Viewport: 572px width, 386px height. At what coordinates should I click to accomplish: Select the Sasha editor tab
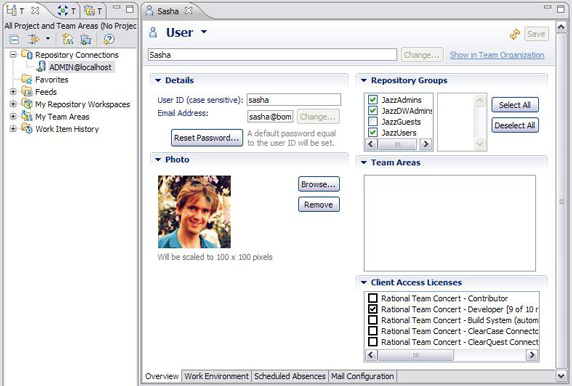[168, 11]
